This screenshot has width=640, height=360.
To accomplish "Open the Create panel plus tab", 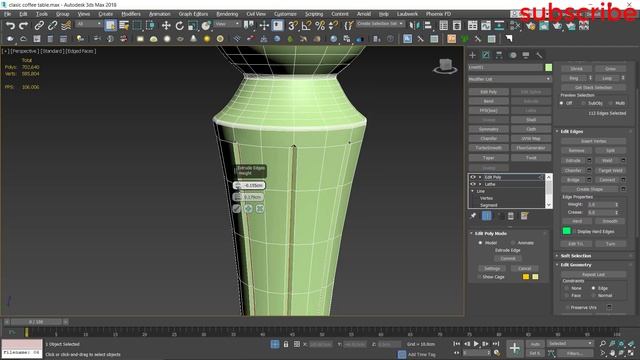I will [473, 55].
